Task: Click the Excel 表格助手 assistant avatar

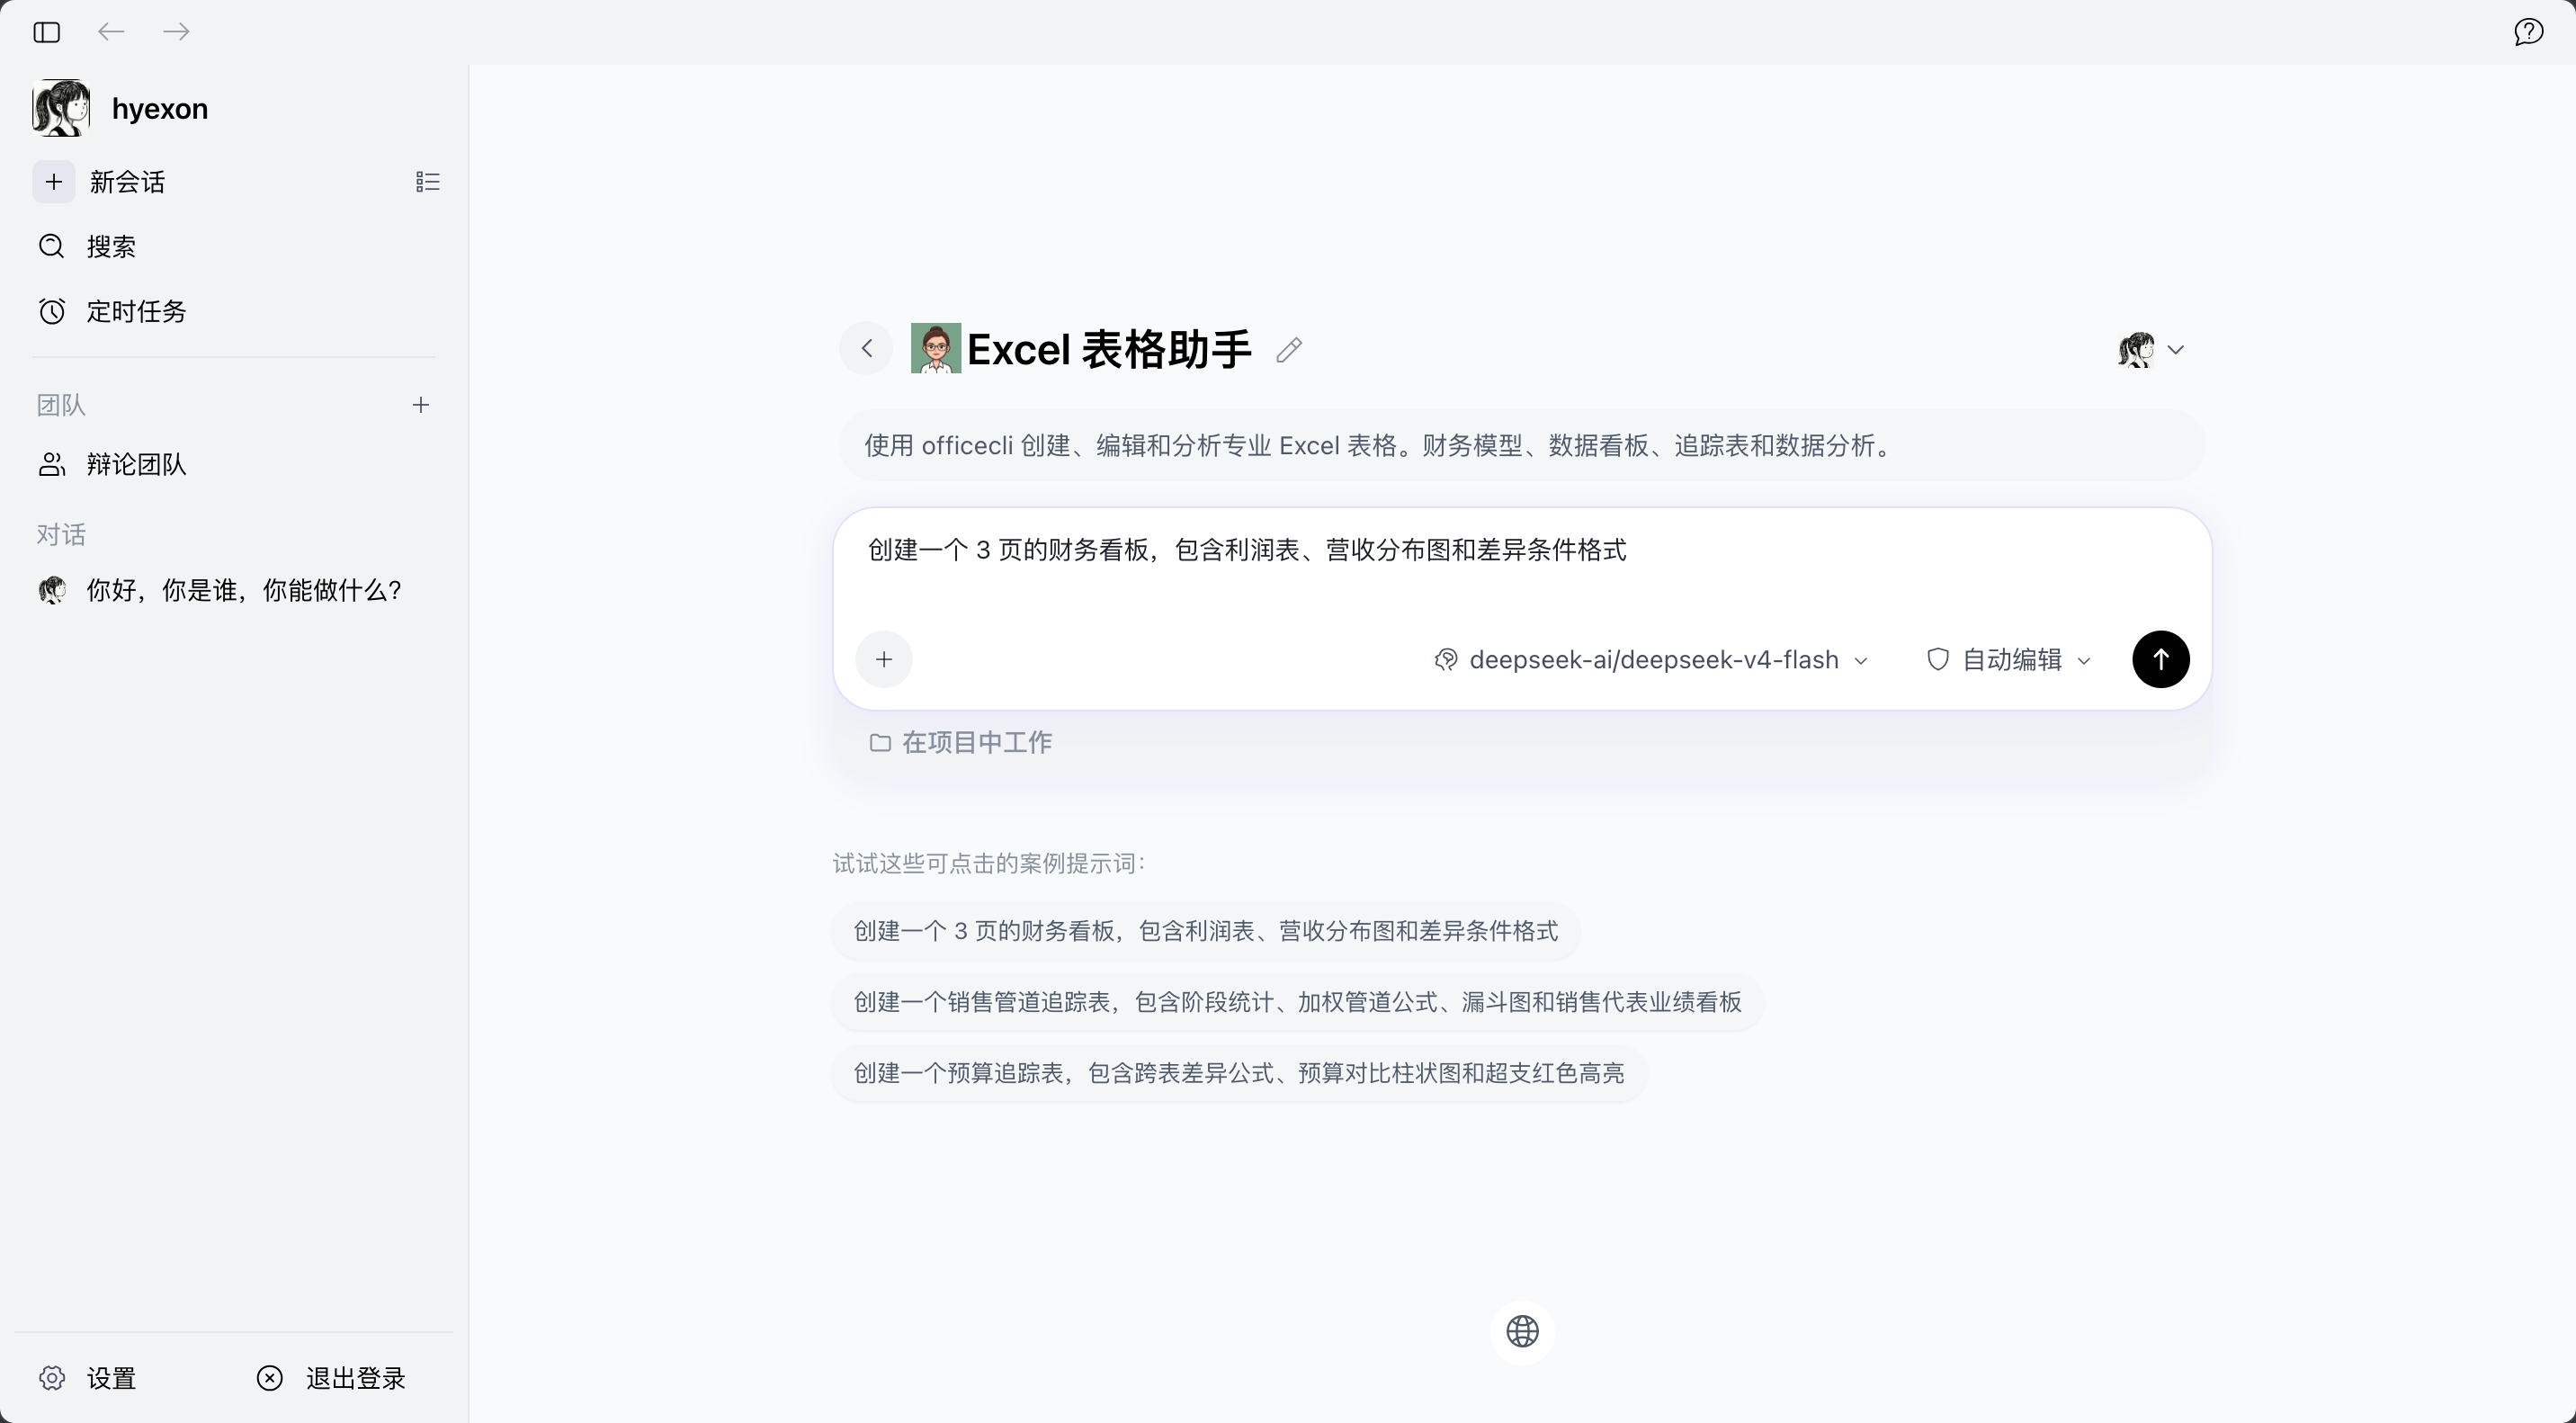Action: point(936,348)
